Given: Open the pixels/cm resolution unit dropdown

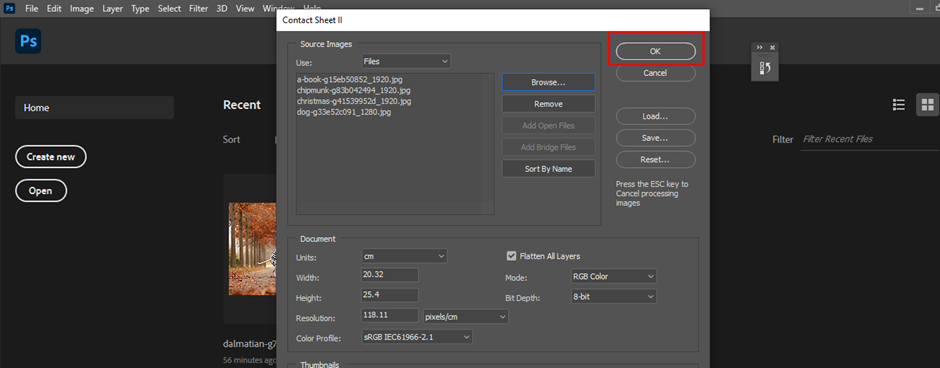Looking at the screenshot, I should click(466, 316).
